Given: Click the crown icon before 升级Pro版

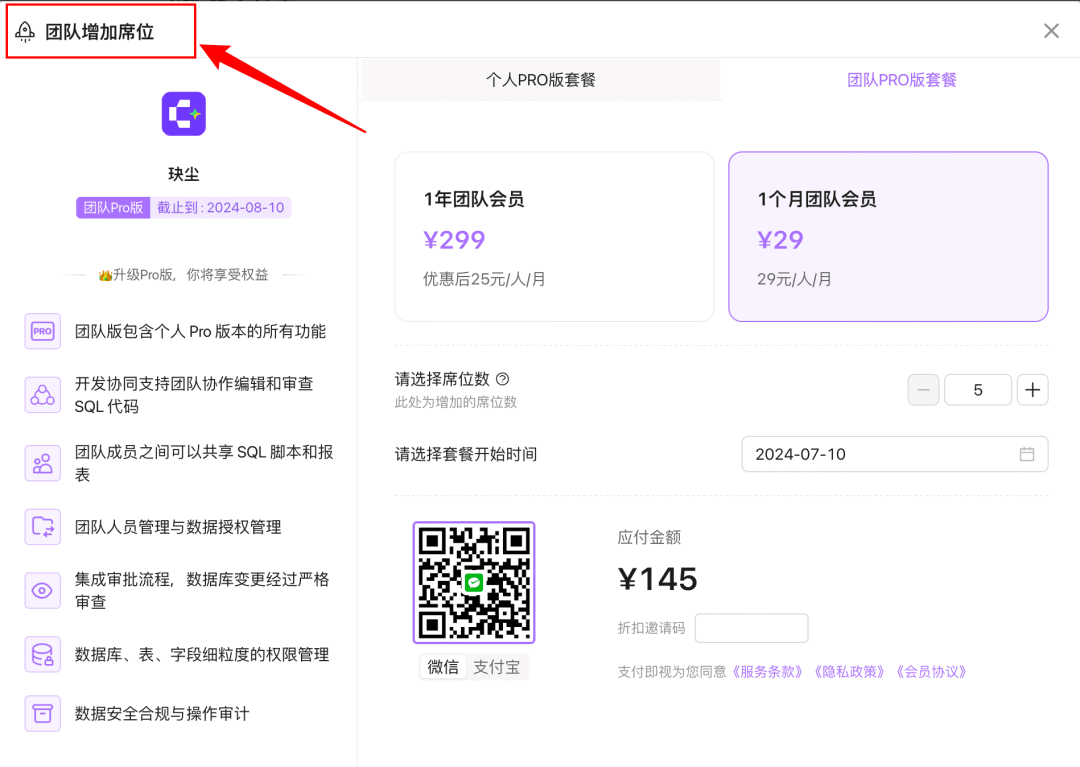Looking at the screenshot, I should [105, 275].
